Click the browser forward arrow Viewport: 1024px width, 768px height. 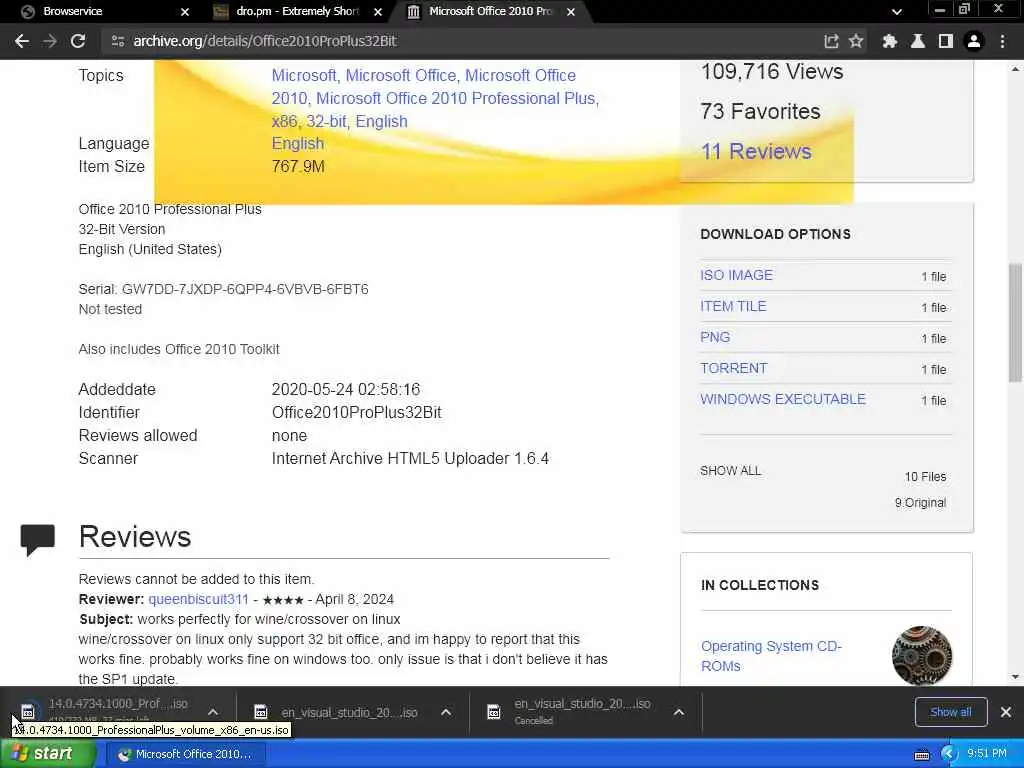pos(50,41)
